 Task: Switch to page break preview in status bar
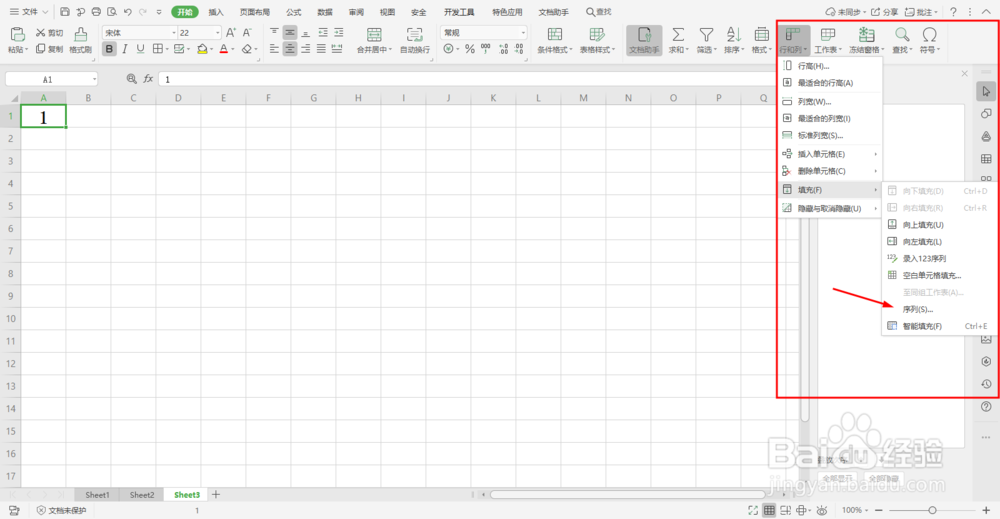tap(786, 510)
